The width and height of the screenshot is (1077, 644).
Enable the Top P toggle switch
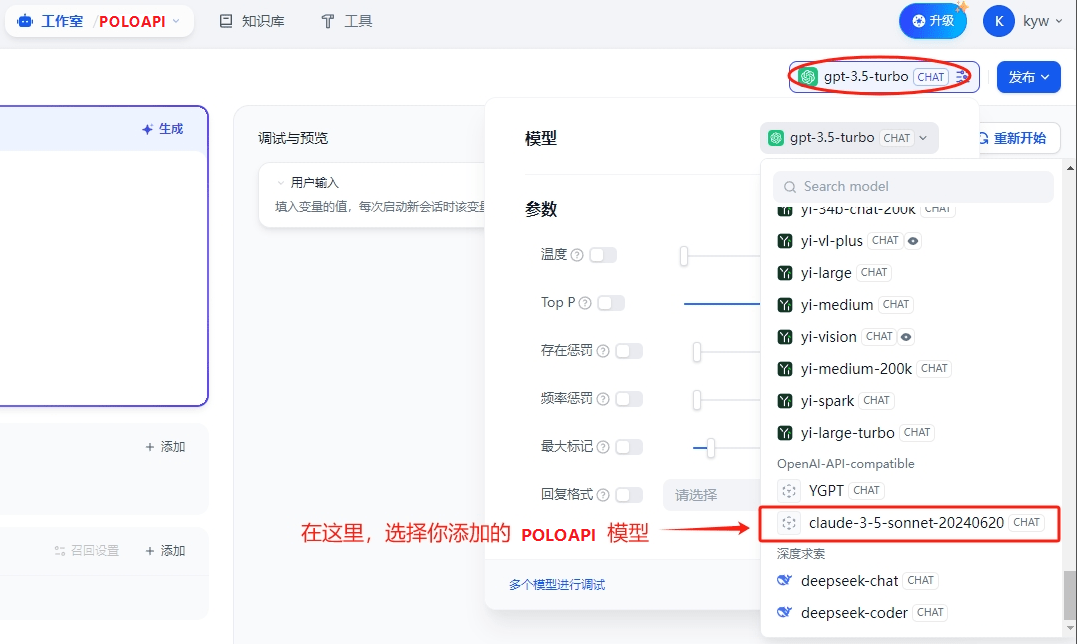point(610,302)
